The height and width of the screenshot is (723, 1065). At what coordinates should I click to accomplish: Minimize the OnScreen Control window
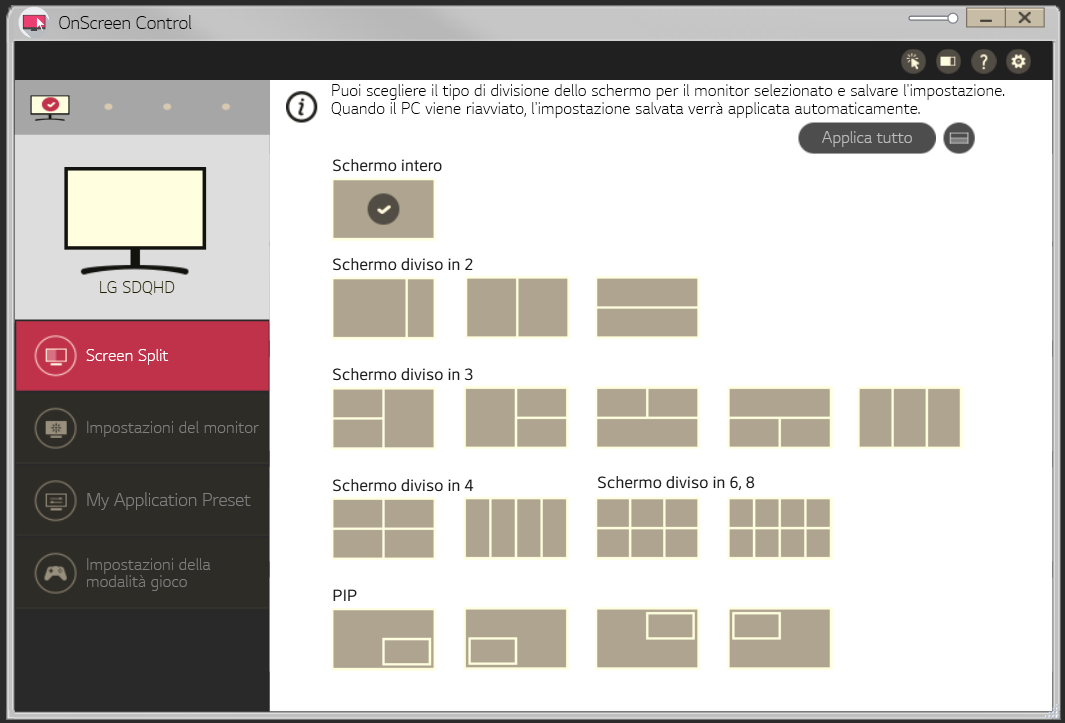pos(986,18)
